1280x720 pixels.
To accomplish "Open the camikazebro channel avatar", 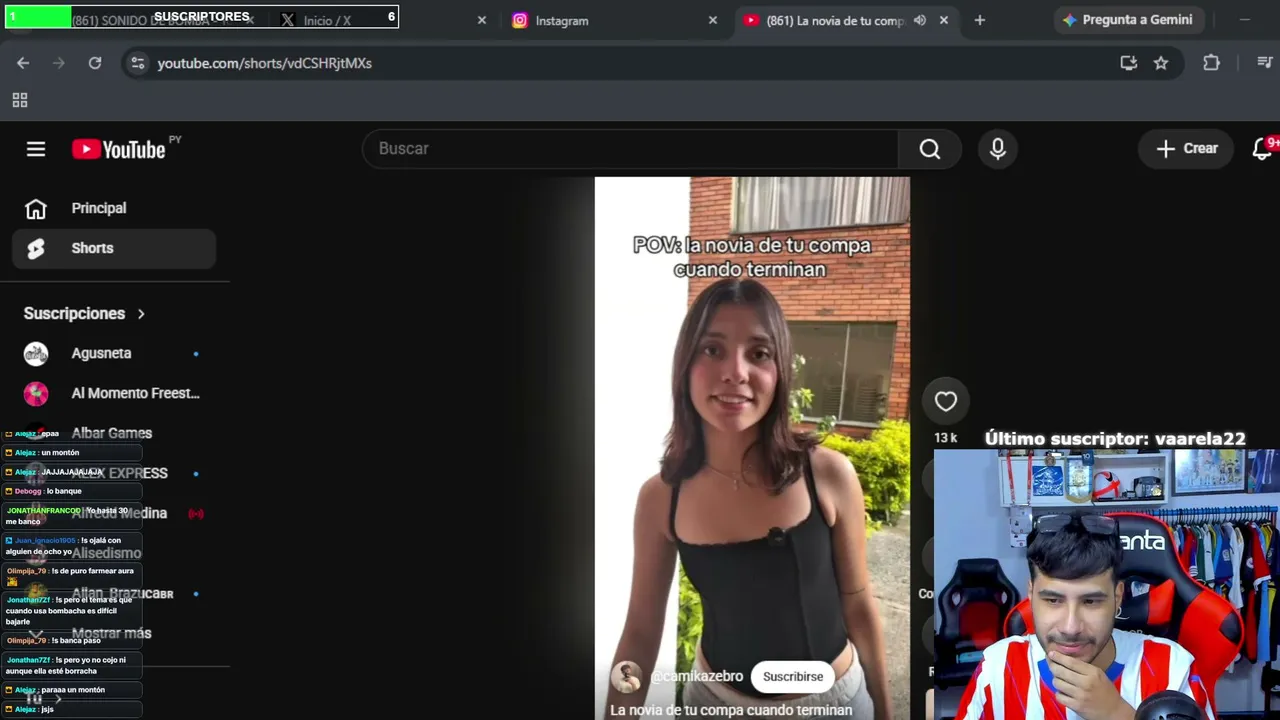I will 626,677.
